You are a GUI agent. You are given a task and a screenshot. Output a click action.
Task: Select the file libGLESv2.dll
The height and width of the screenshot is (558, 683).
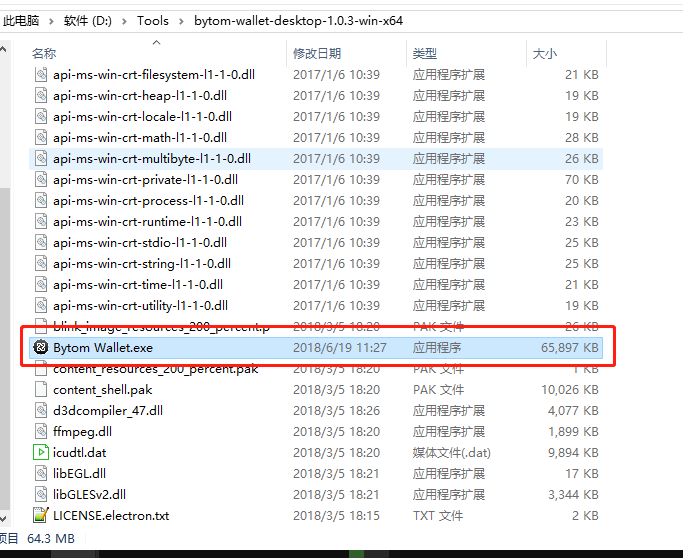[89, 494]
